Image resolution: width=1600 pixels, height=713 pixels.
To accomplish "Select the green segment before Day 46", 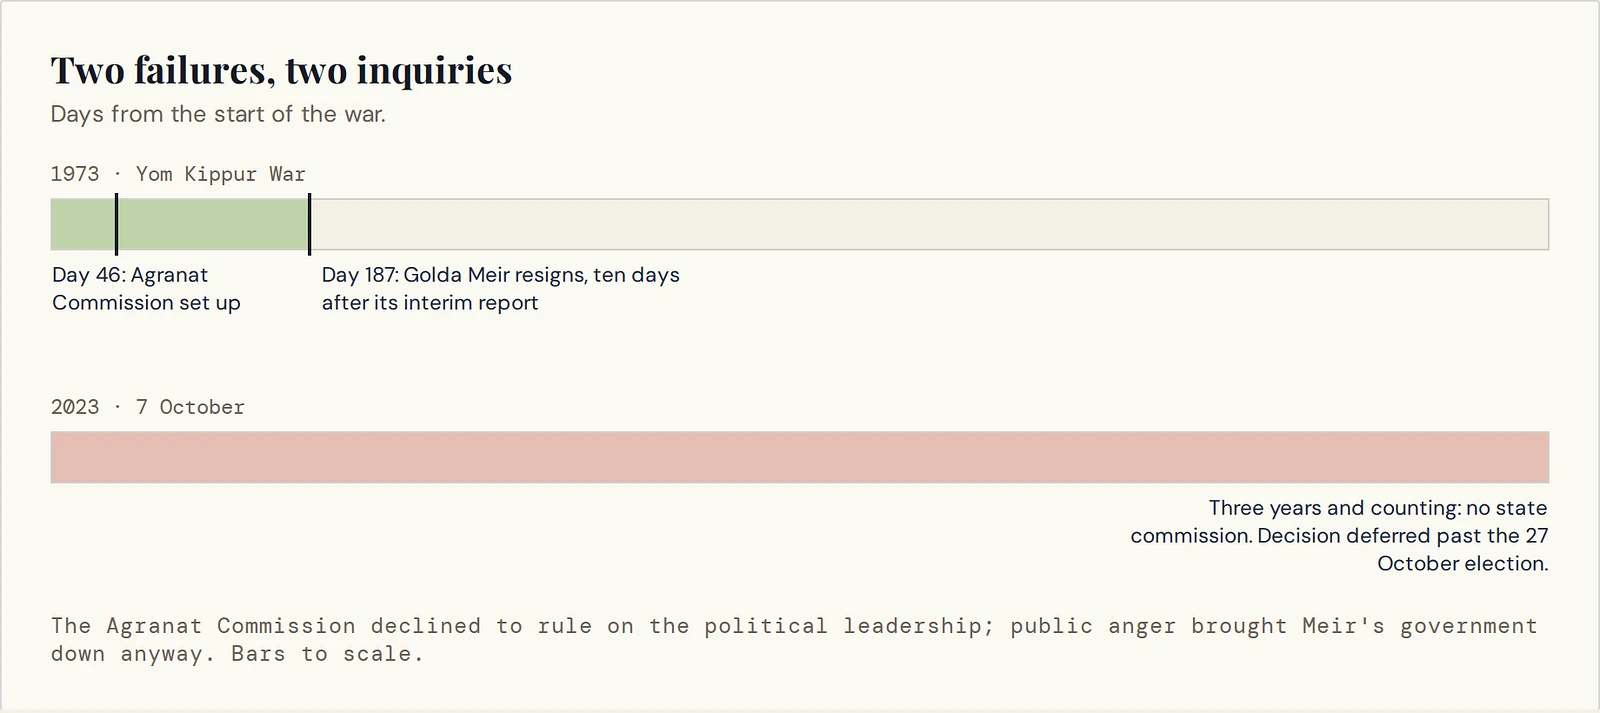I will (83, 224).
